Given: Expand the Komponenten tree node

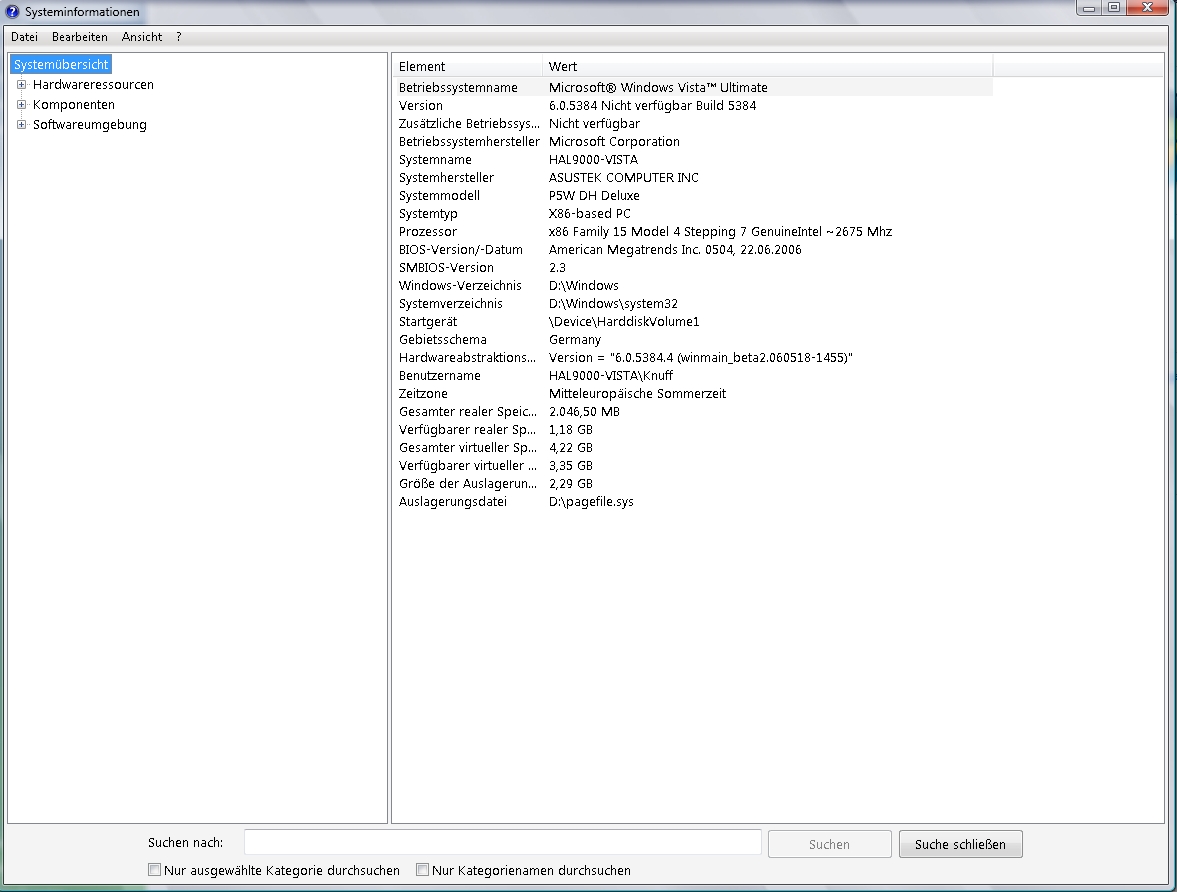Looking at the screenshot, I should coord(22,105).
